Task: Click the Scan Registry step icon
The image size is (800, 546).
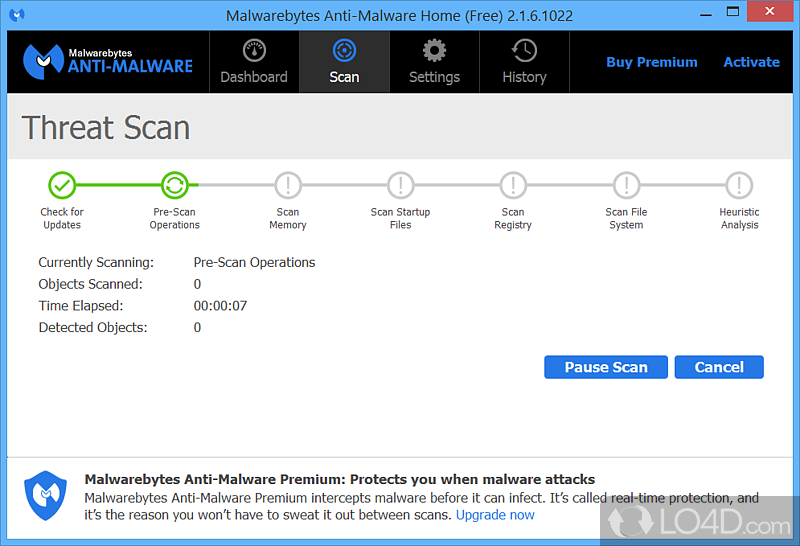Action: pyautogui.click(x=513, y=185)
